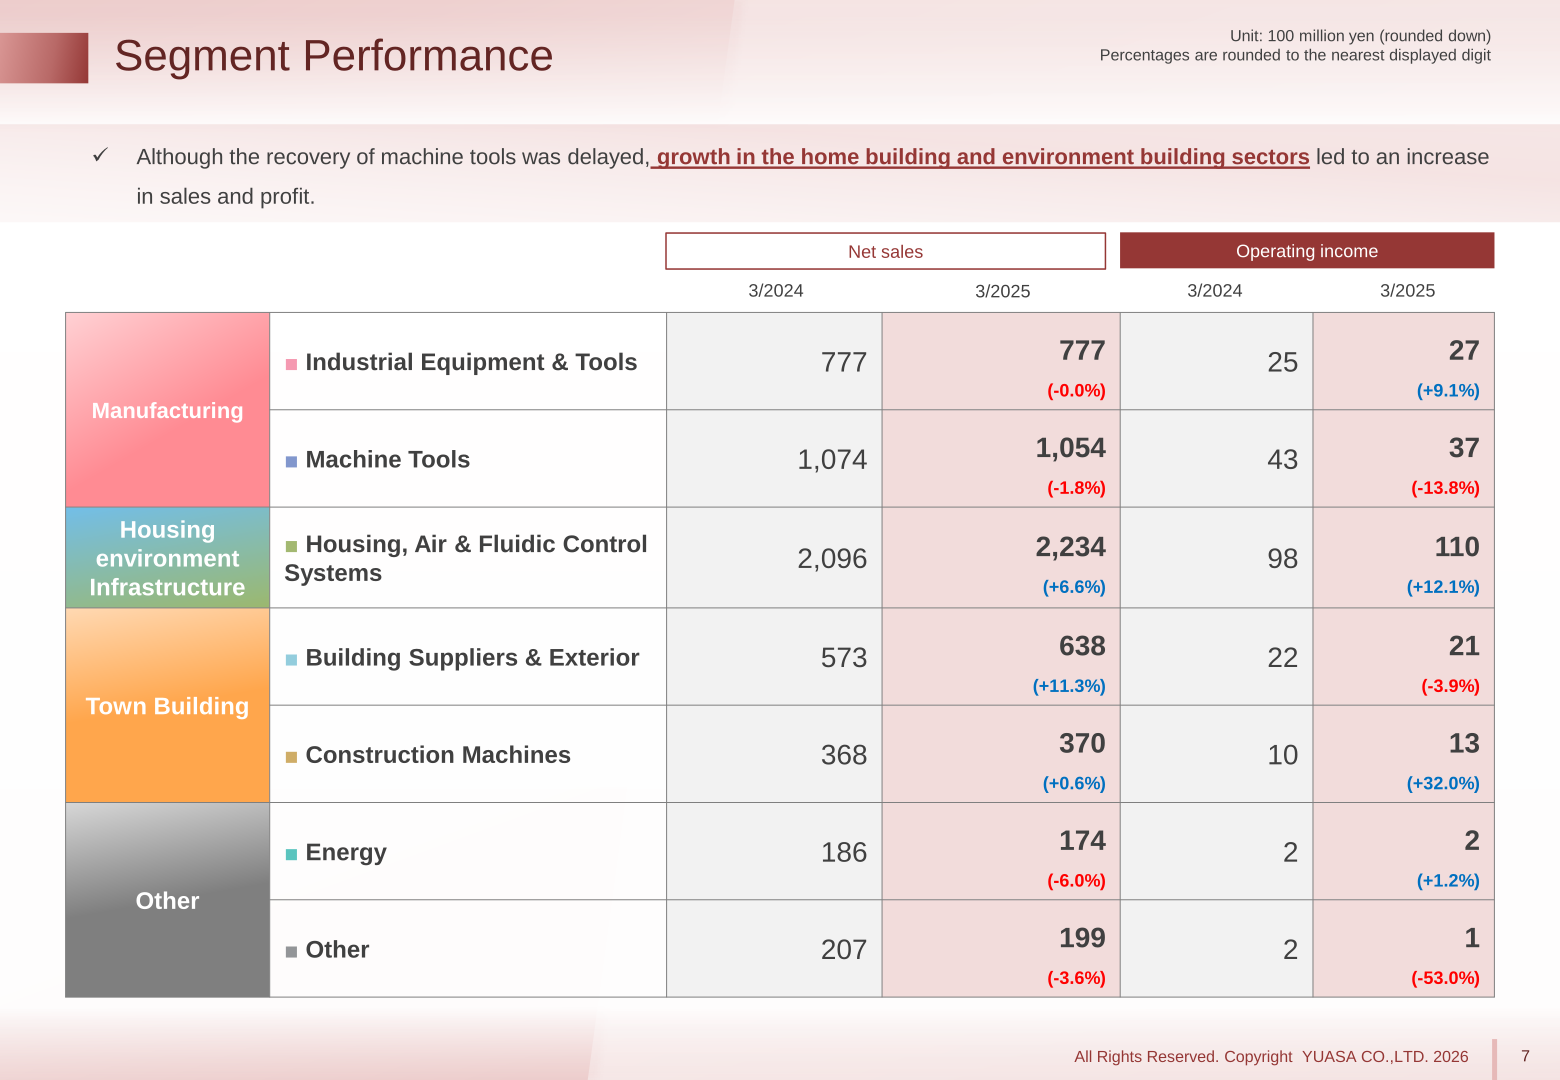This screenshot has height=1080, width=1560.
Task: Click the 207 net sales value
Action: [x=844, y=949]
